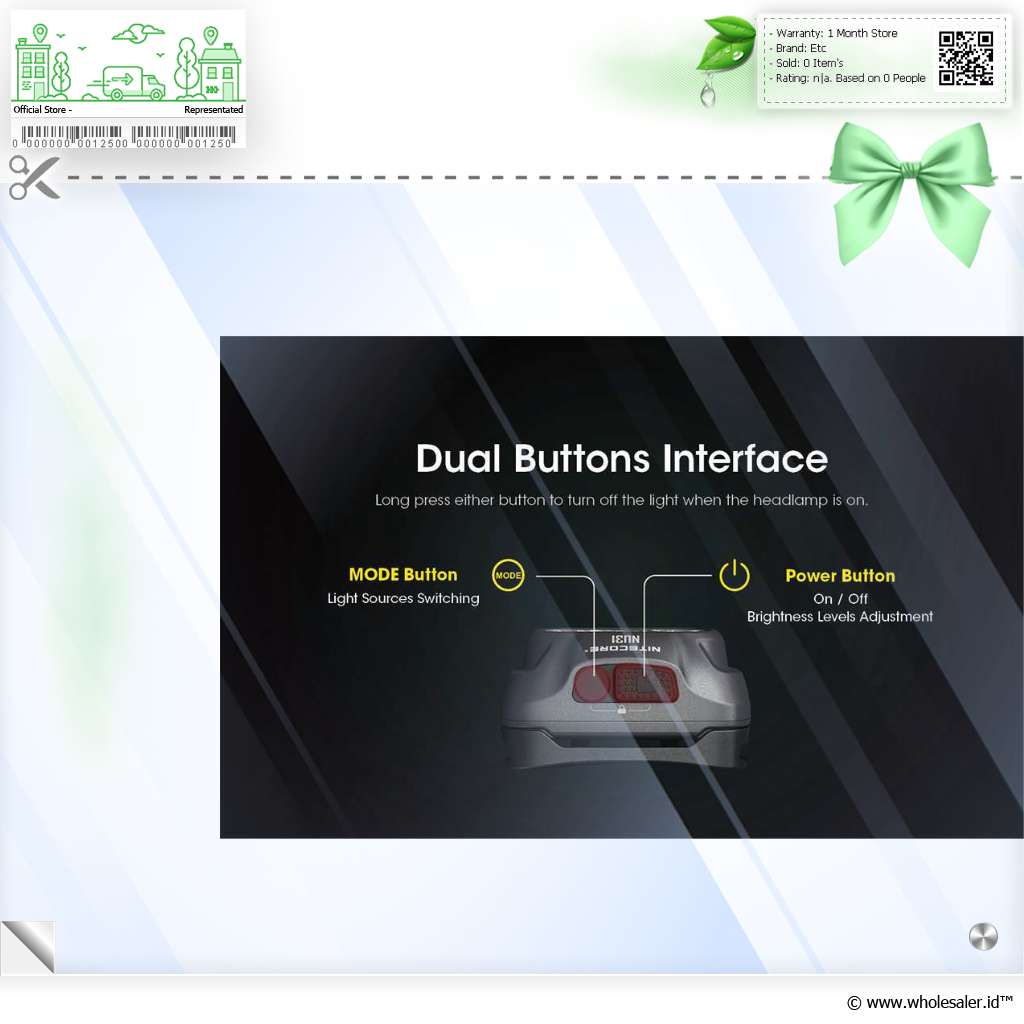Viewport: 1024px width, 1024px height.
Task: Click the silver round knob at the bottom right
Action: (x=983, y=936)
